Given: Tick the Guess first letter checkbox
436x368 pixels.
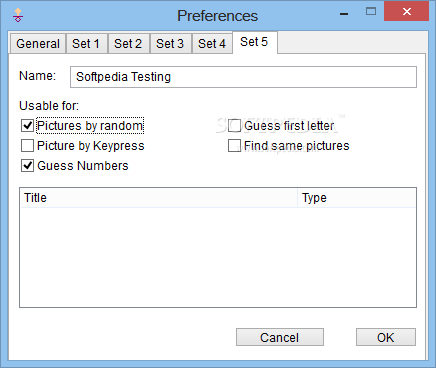Looking at the screenshot, I should pyautogui.click(x=234, y=126).
